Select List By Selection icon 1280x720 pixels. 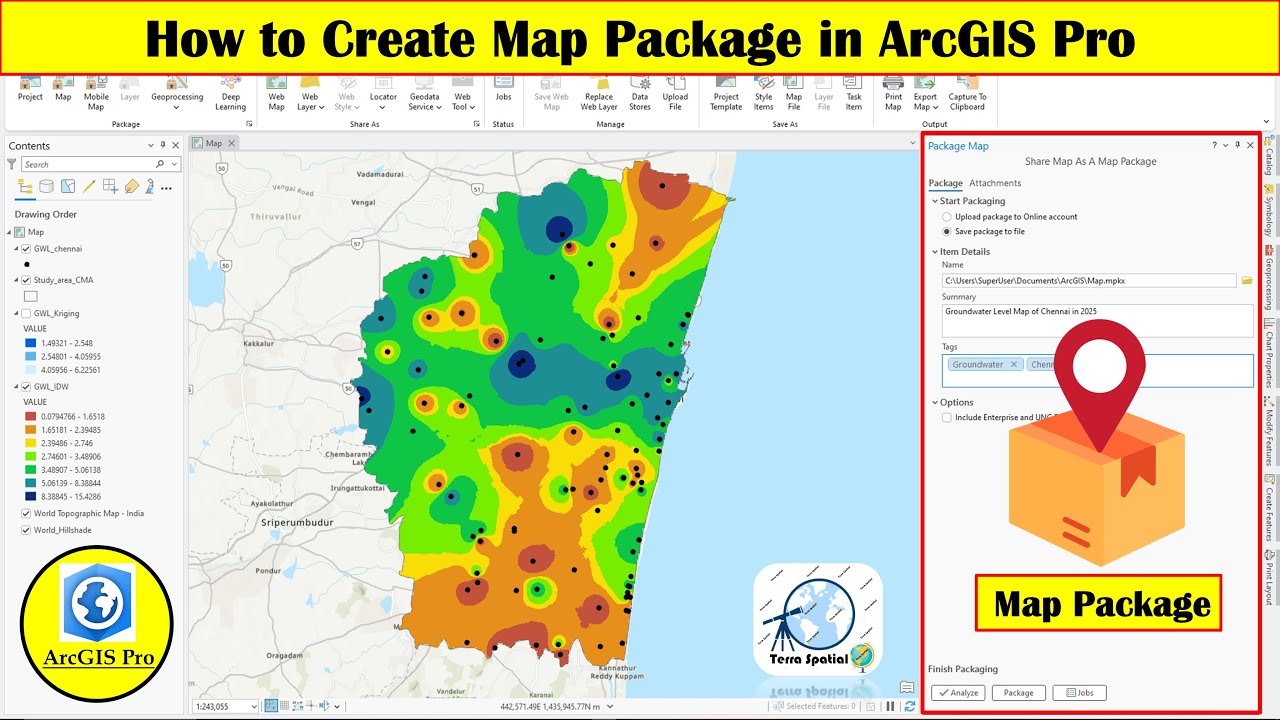[x=67, y=187]
